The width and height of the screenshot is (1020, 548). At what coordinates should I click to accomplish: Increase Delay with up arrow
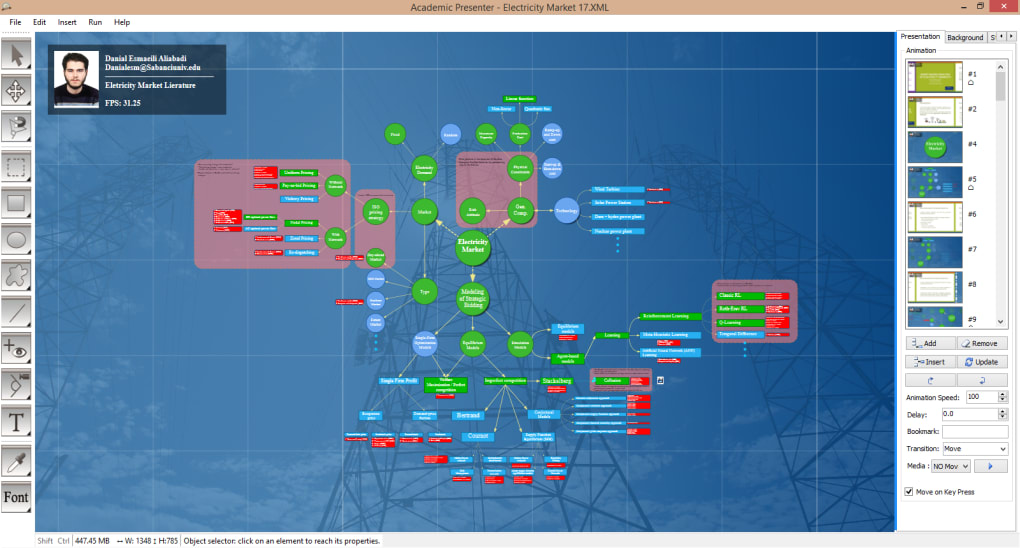tap(1002, 411)
